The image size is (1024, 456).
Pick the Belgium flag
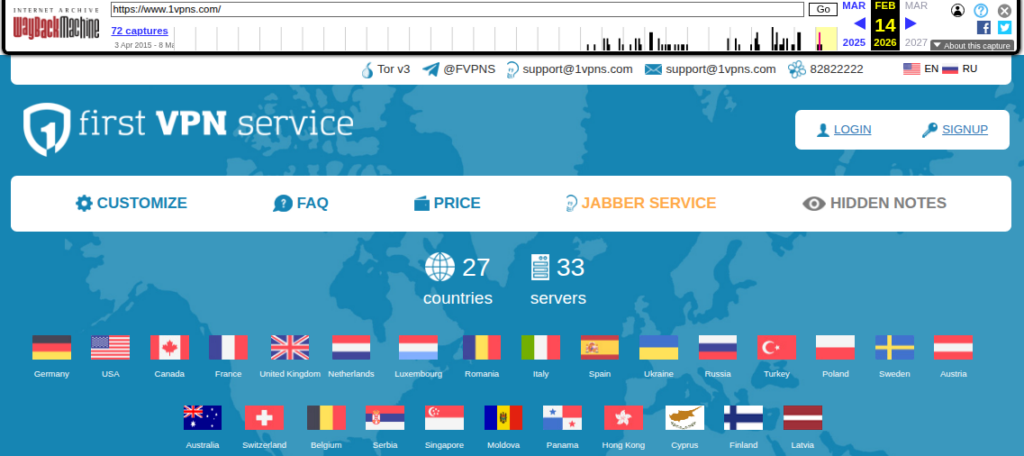[327, 418]
